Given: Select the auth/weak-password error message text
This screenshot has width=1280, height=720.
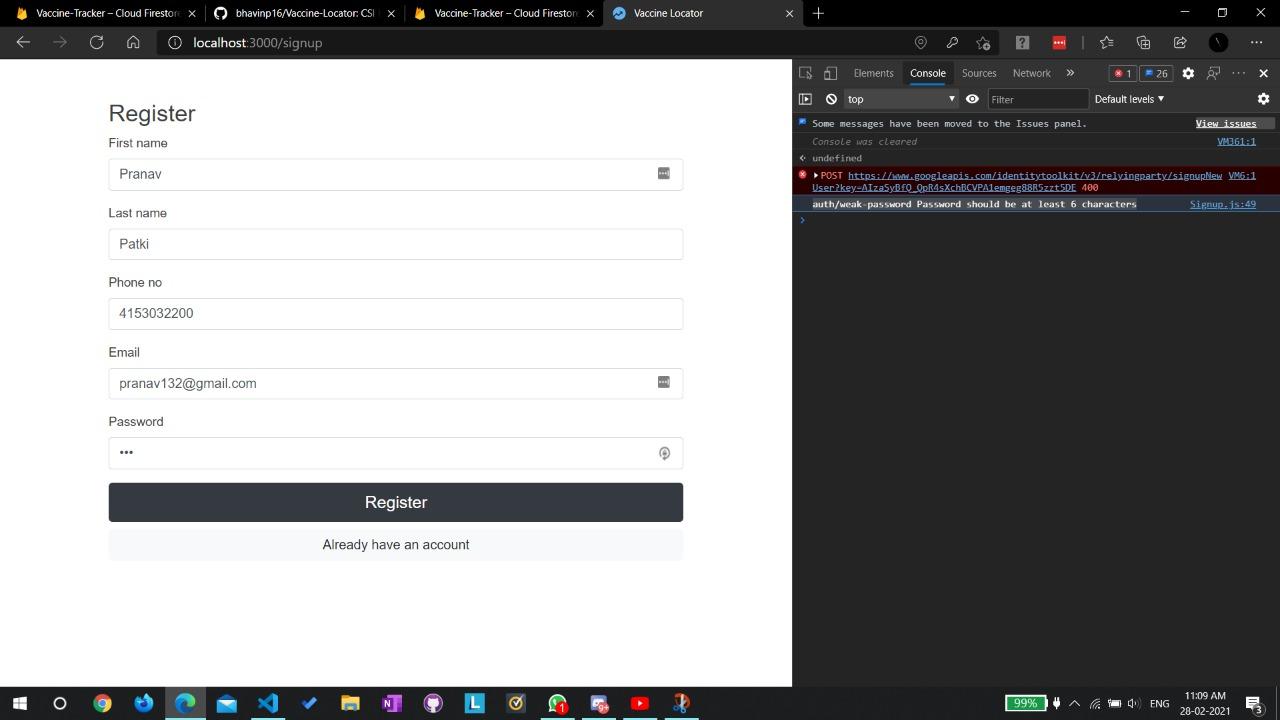Looking at the screenshot, I should coord(974,204).
